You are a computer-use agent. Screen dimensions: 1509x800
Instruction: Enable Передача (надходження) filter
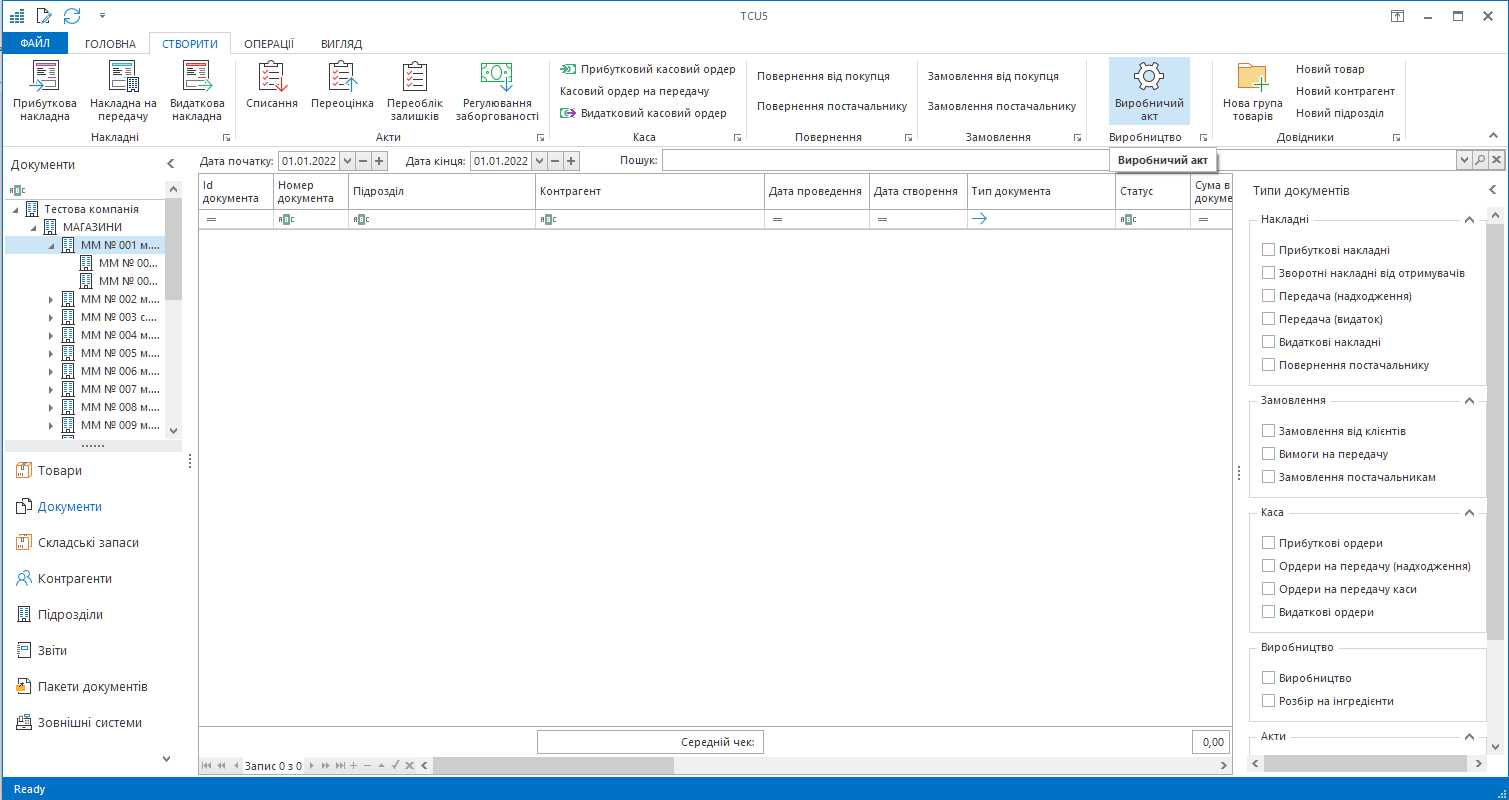click(1269, 296)
